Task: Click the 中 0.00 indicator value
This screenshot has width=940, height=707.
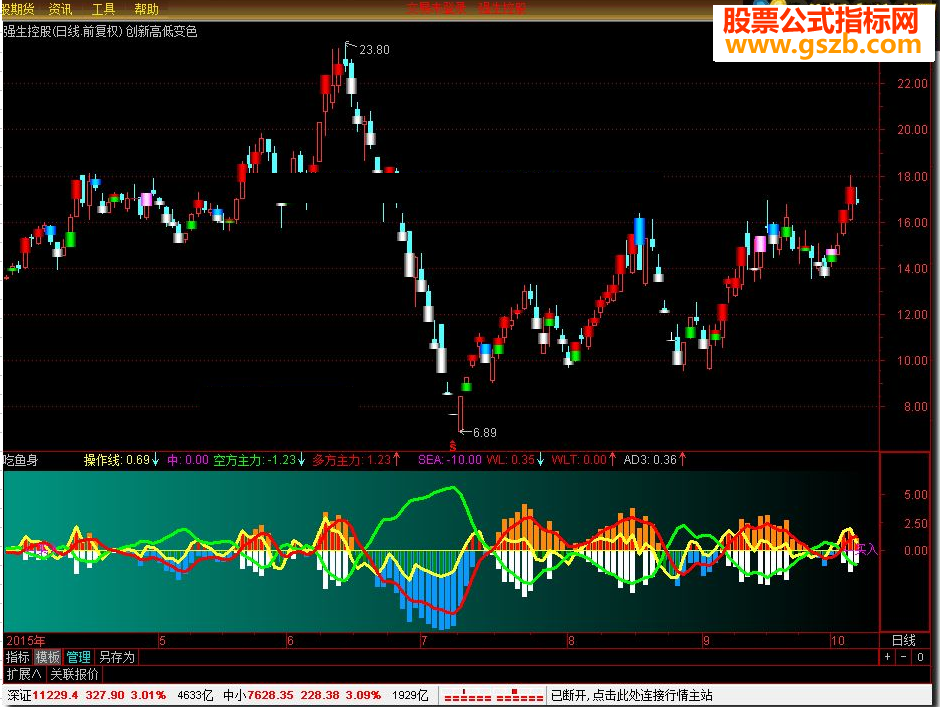Action: 188,460
